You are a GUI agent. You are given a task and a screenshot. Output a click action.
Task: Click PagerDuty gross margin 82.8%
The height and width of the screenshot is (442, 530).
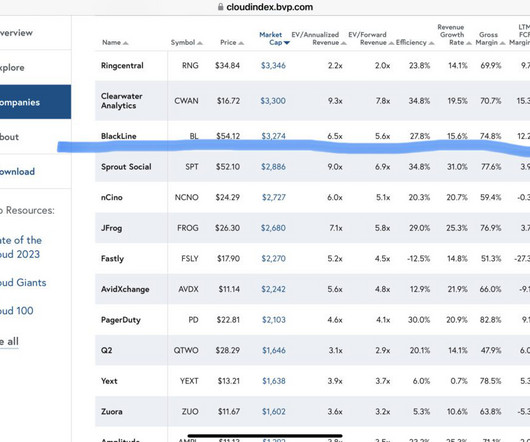[490, 320]
